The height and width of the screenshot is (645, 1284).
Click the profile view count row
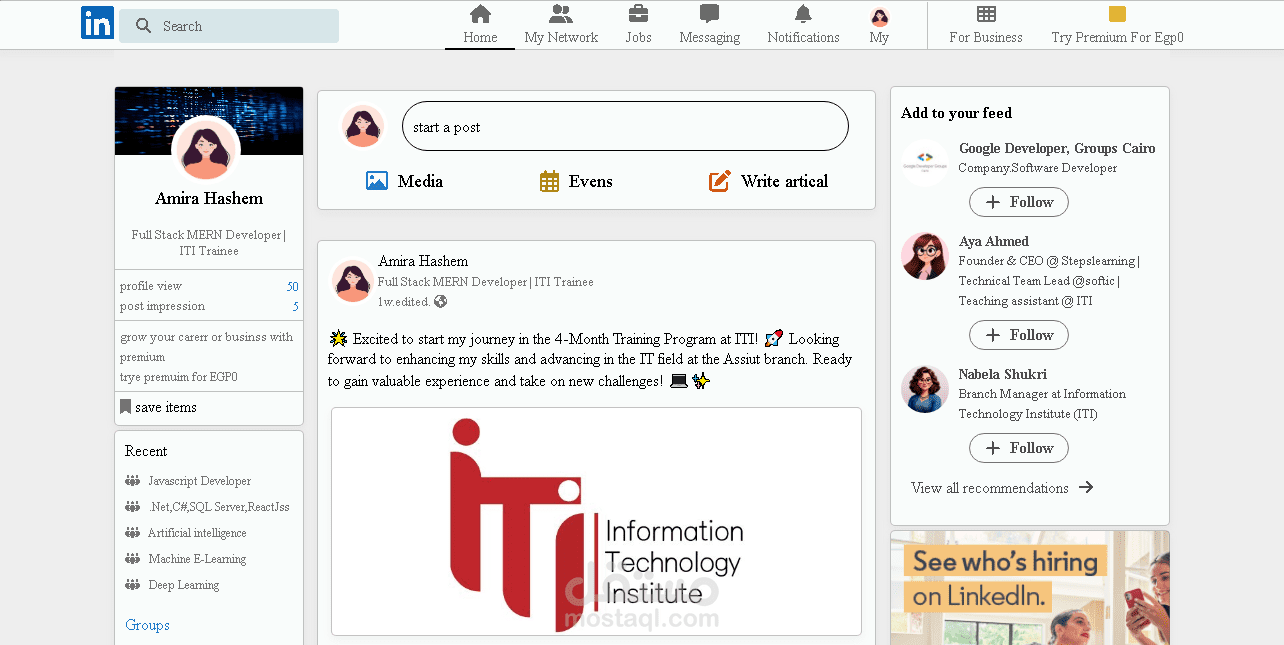[209, 286]
